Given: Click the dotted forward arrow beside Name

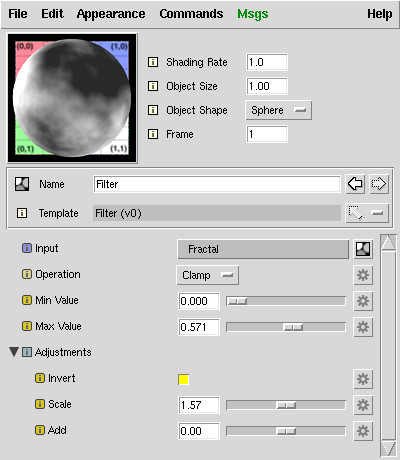Looking at the screenshot, I should pyautogui.click(x=379, y=184).
